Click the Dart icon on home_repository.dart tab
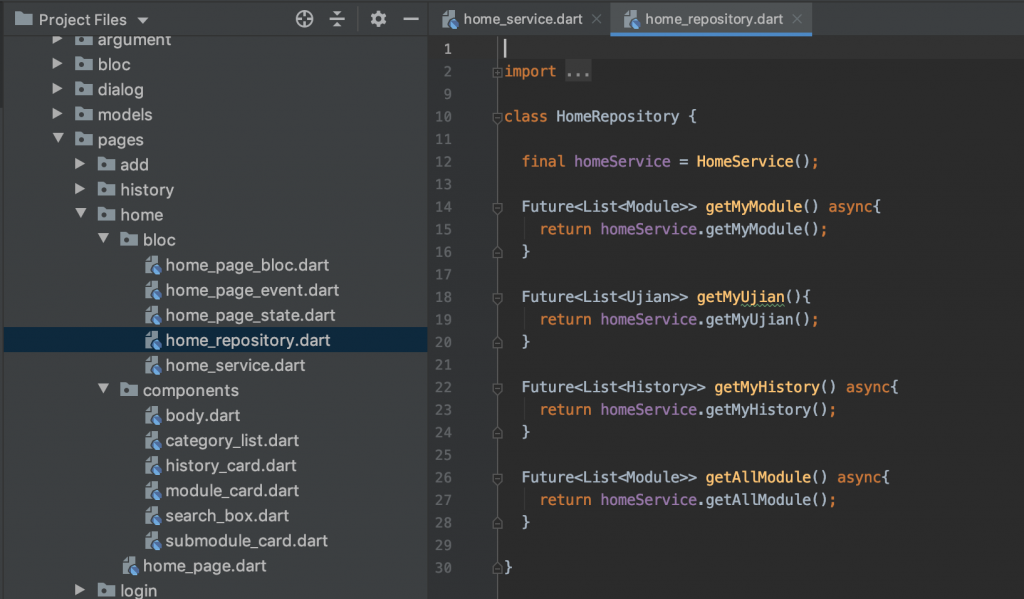1024x599 pixels. [x=631, y=18]
